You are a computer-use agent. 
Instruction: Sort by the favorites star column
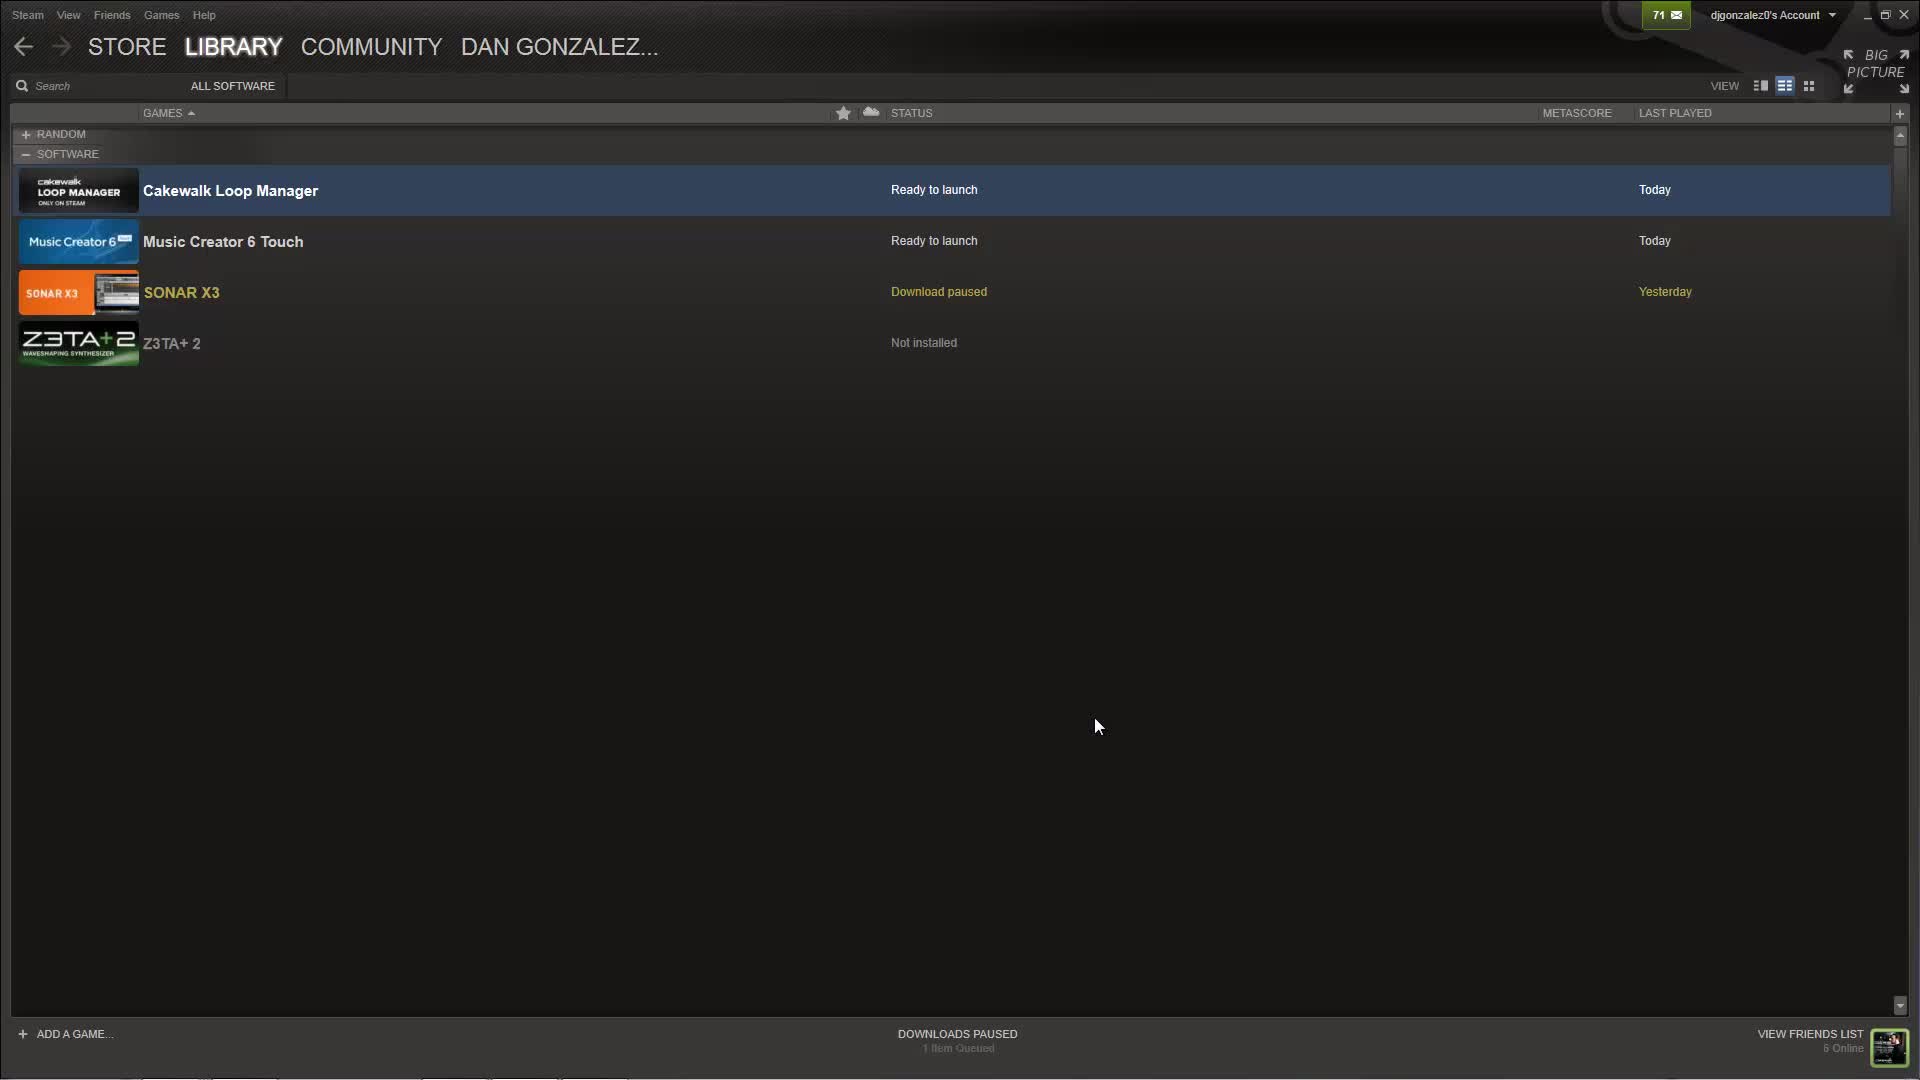pos(843,113)
